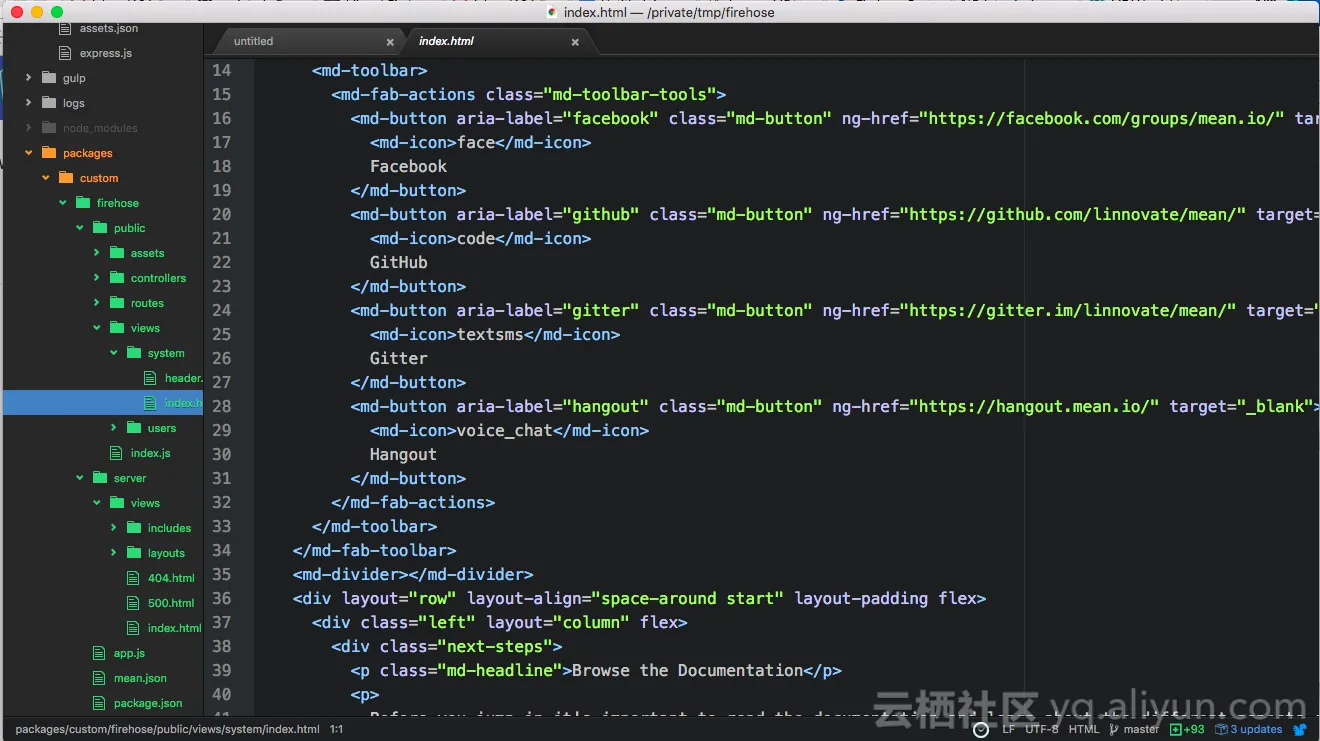Image resolution: width=1320 pixels, height=741 pixels.
Task: Select the highlighted index file in system folder
Action: tap(102, 403)
